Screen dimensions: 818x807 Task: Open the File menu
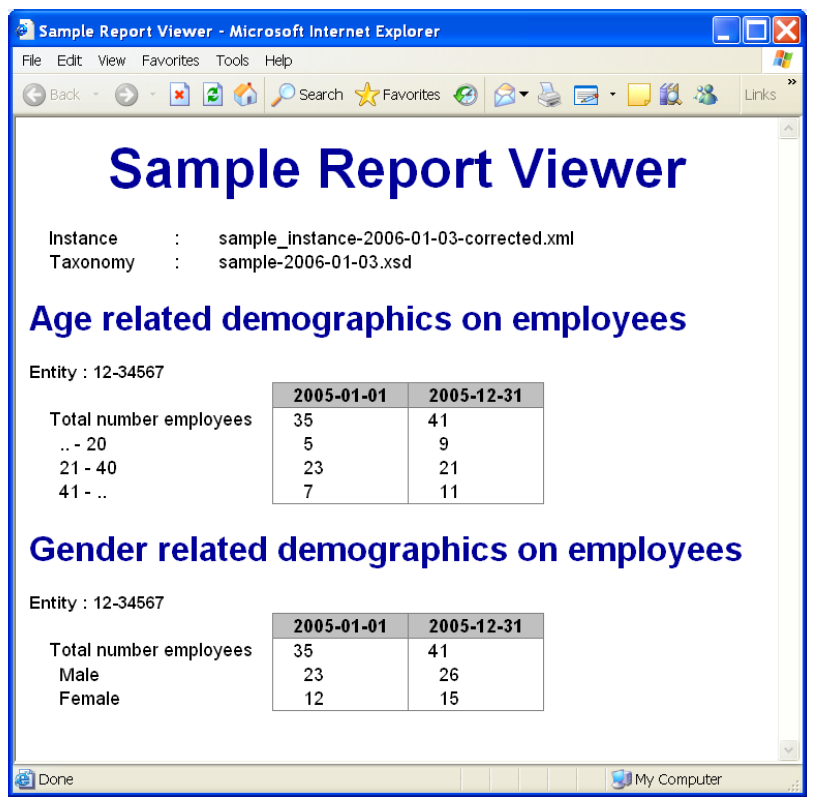pos(31,61)
